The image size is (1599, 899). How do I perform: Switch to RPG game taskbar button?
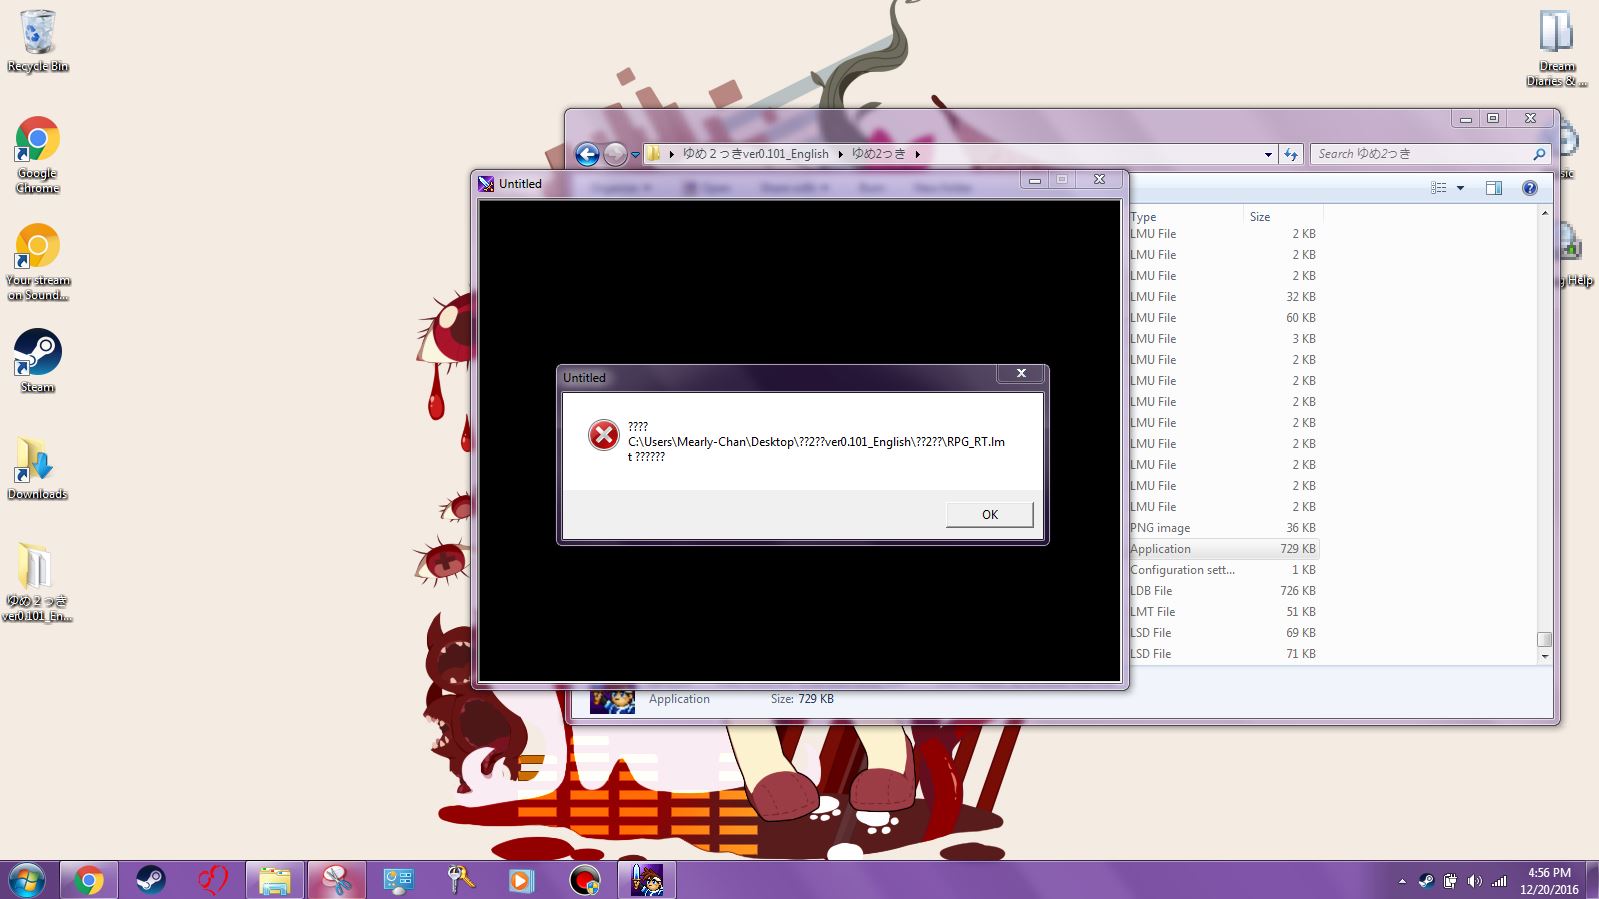[x=647, y=880]
